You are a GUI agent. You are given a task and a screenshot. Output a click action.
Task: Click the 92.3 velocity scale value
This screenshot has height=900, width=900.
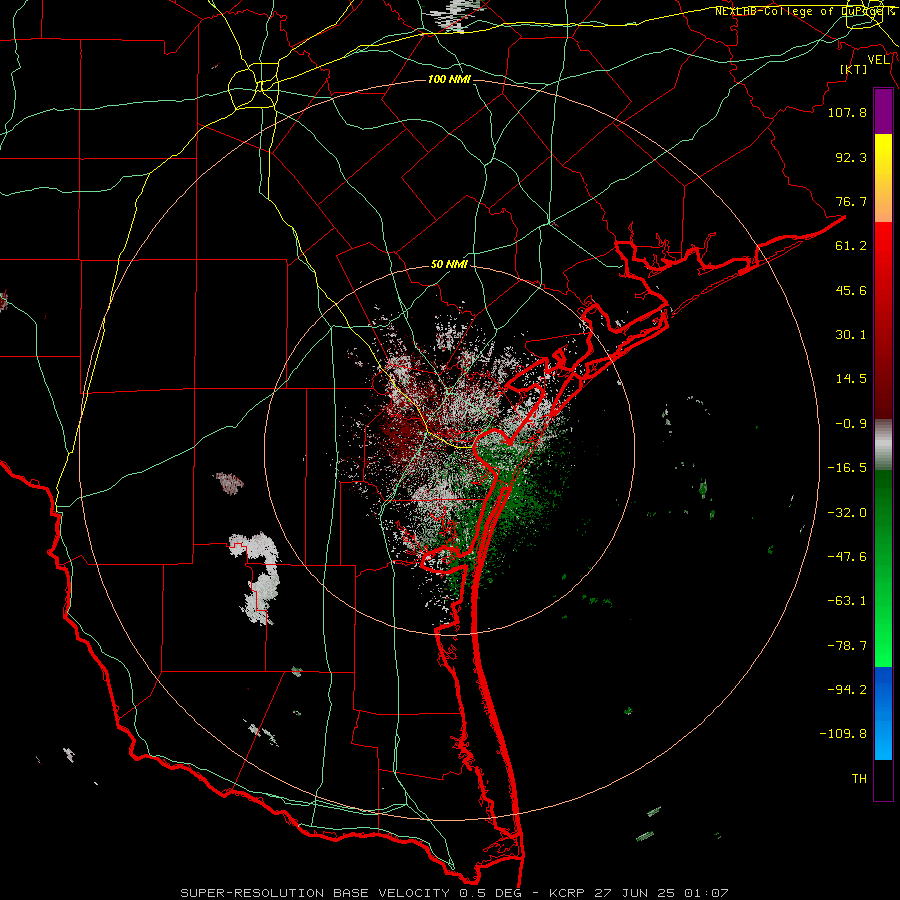pos(851,157)
